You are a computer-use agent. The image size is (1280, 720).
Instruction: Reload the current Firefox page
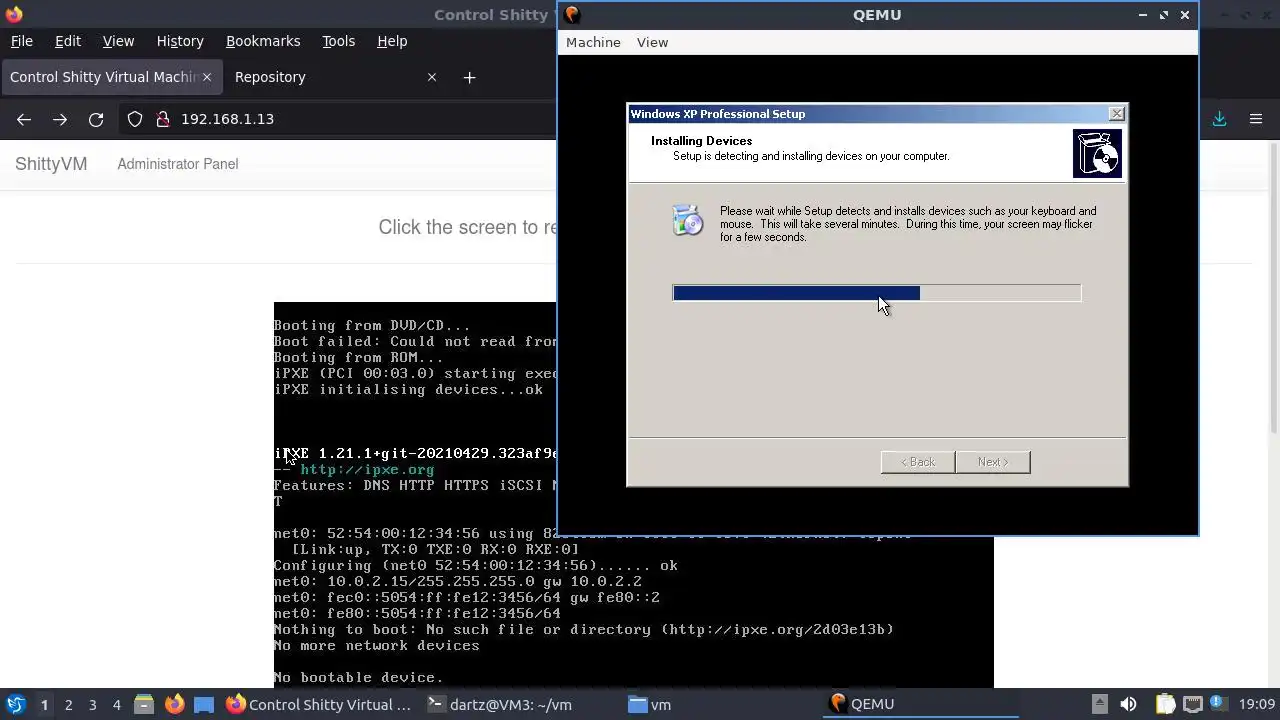(96, 119)
